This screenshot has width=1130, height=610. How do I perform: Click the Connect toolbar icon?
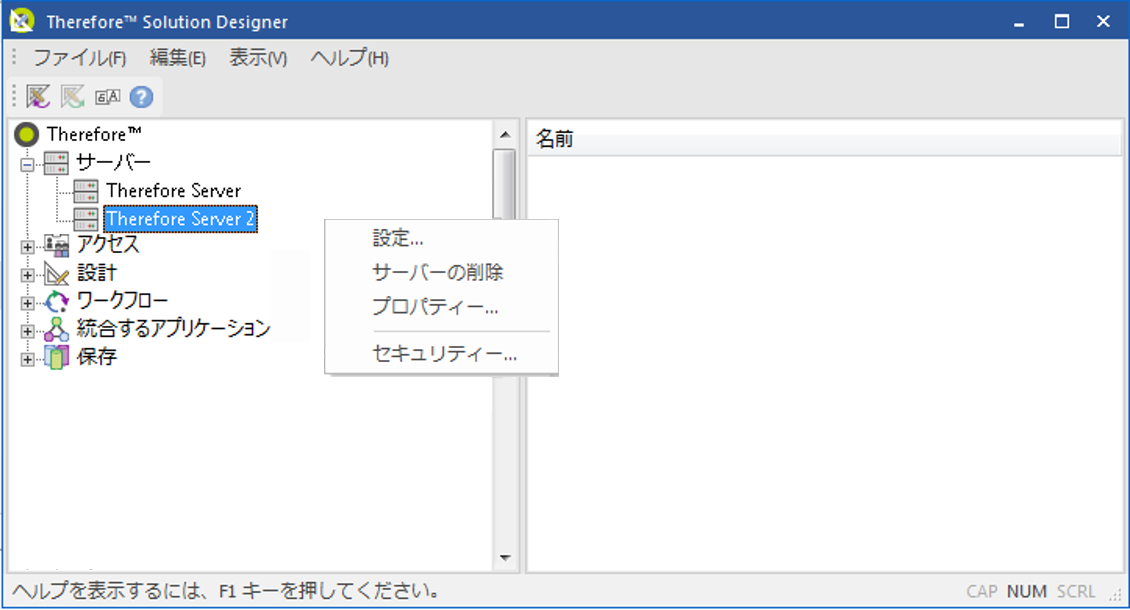click(38, 97)
